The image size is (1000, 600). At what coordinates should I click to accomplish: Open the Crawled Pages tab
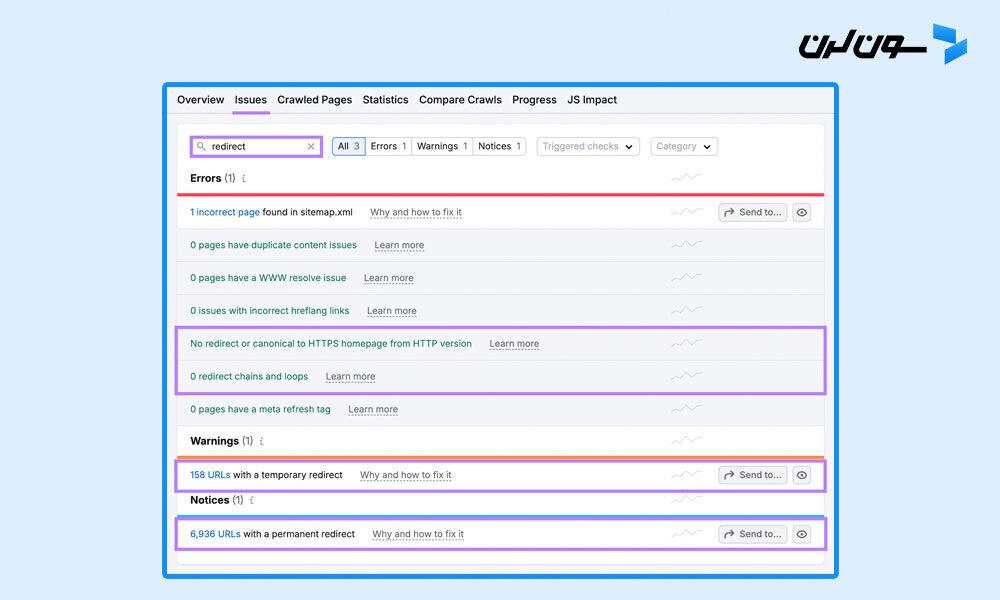pos(314,100)
